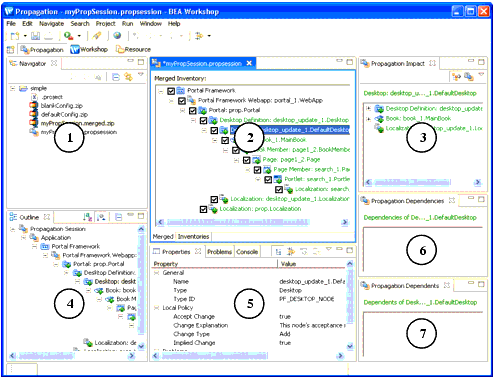494x378 pixels.
Task: Uncheck Portal: prop.Portal checkbox
Action: (193, 110)
